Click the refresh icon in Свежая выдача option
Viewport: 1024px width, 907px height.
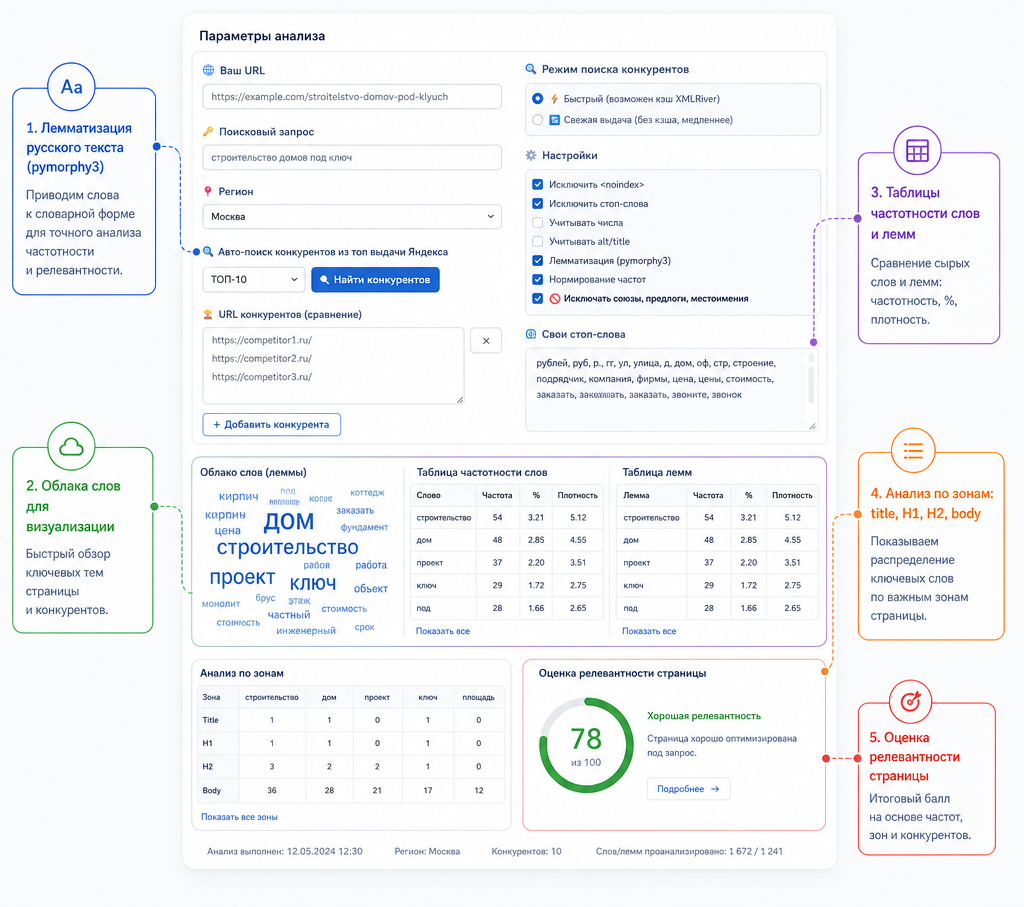pos(554,119)
